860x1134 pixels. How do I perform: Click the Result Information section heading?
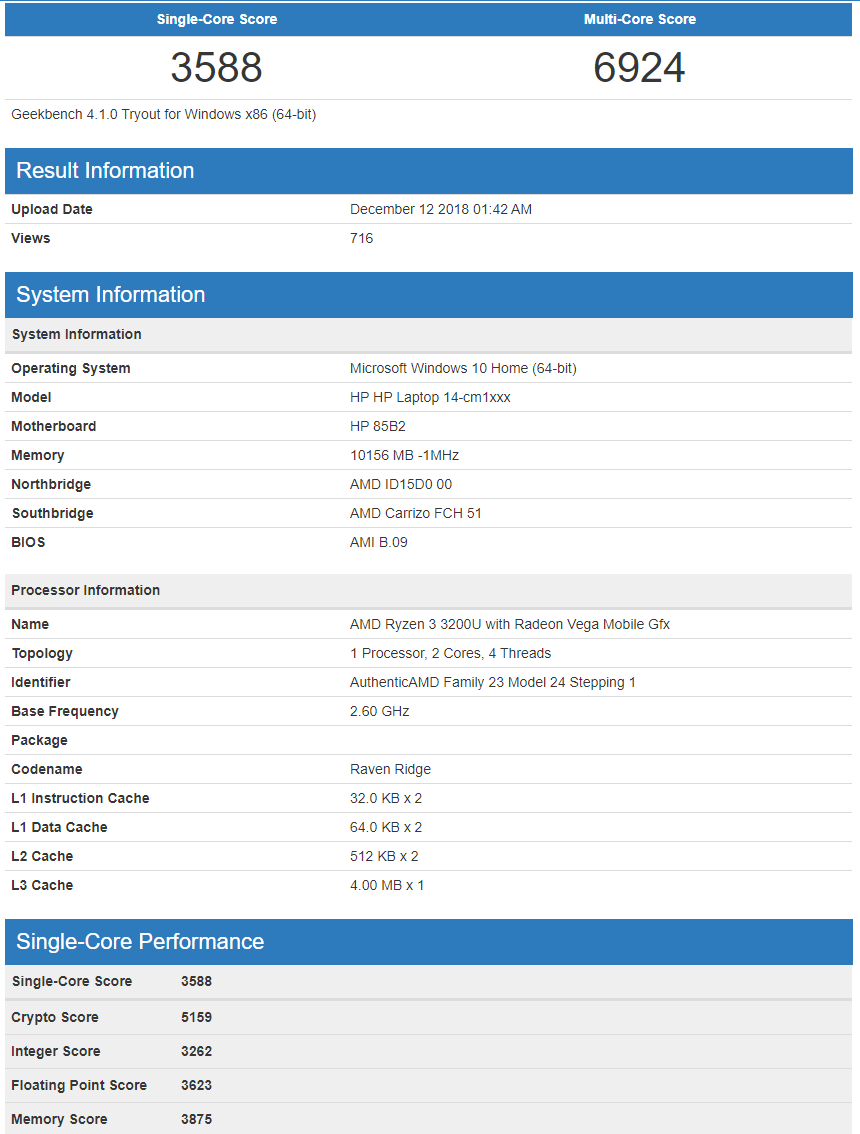(105, 170)
